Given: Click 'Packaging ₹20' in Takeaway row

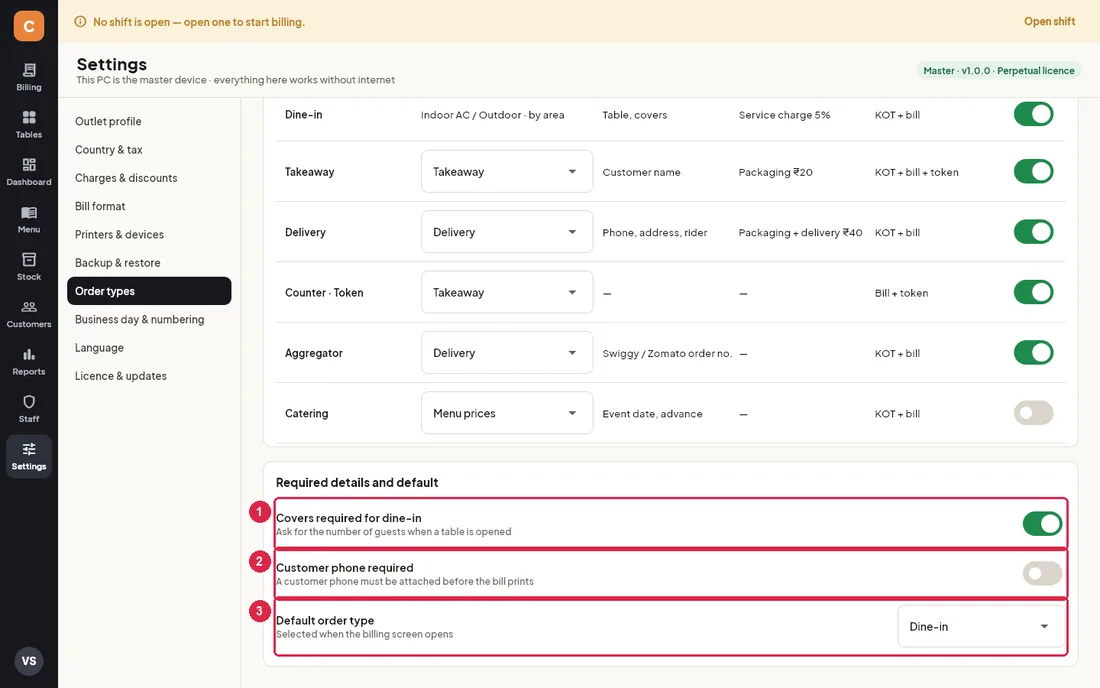Looking at the screenshot, I should [775, 173].
